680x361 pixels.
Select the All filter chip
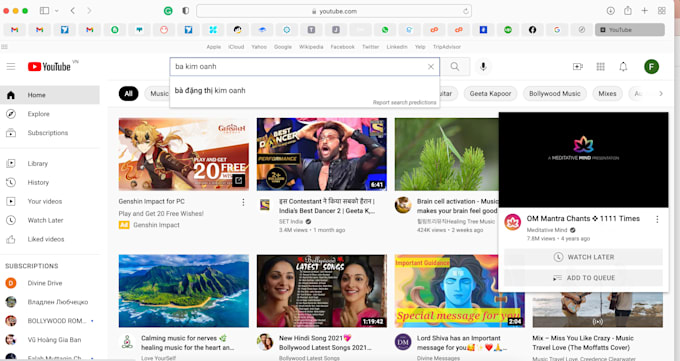click(x=128, y=93)
